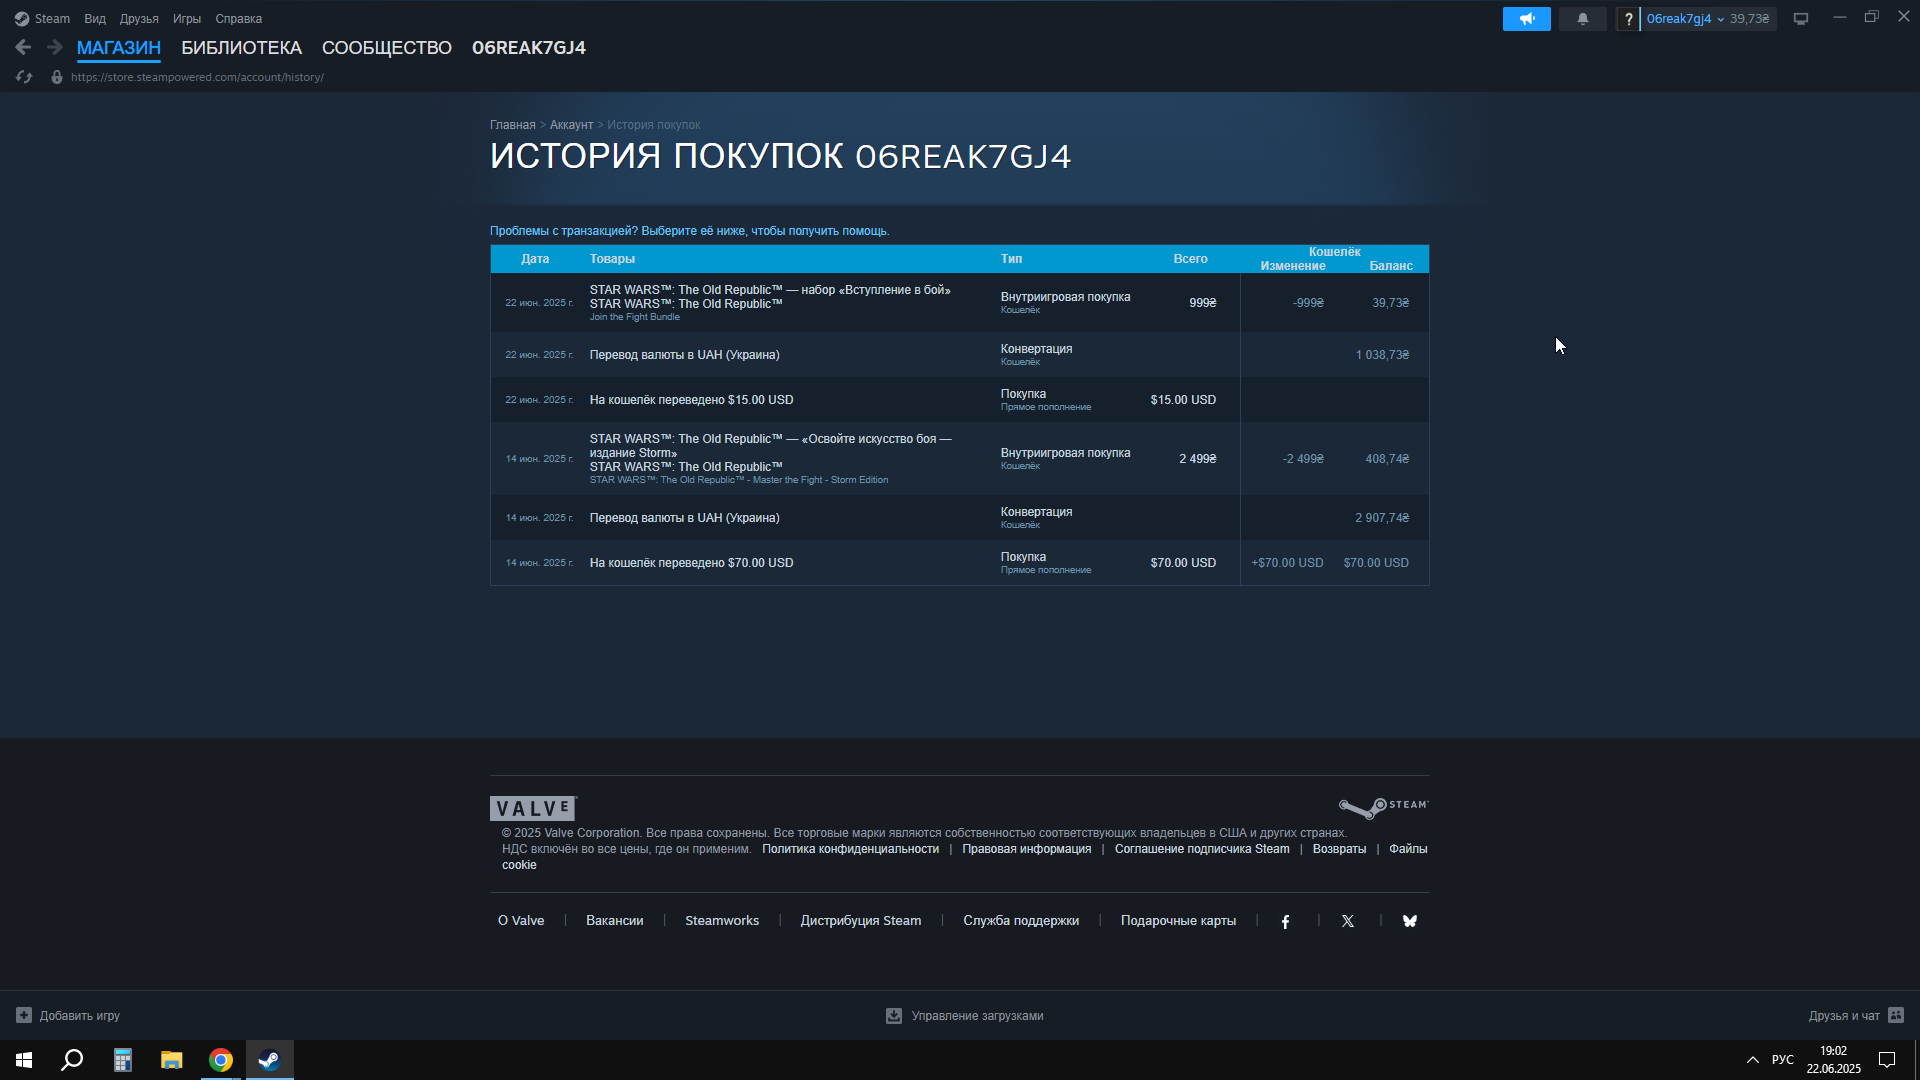Screen dimensions: 1920x1080
Task: Launch Calculator from taskbar
Action: click(x=122, y=1060)
